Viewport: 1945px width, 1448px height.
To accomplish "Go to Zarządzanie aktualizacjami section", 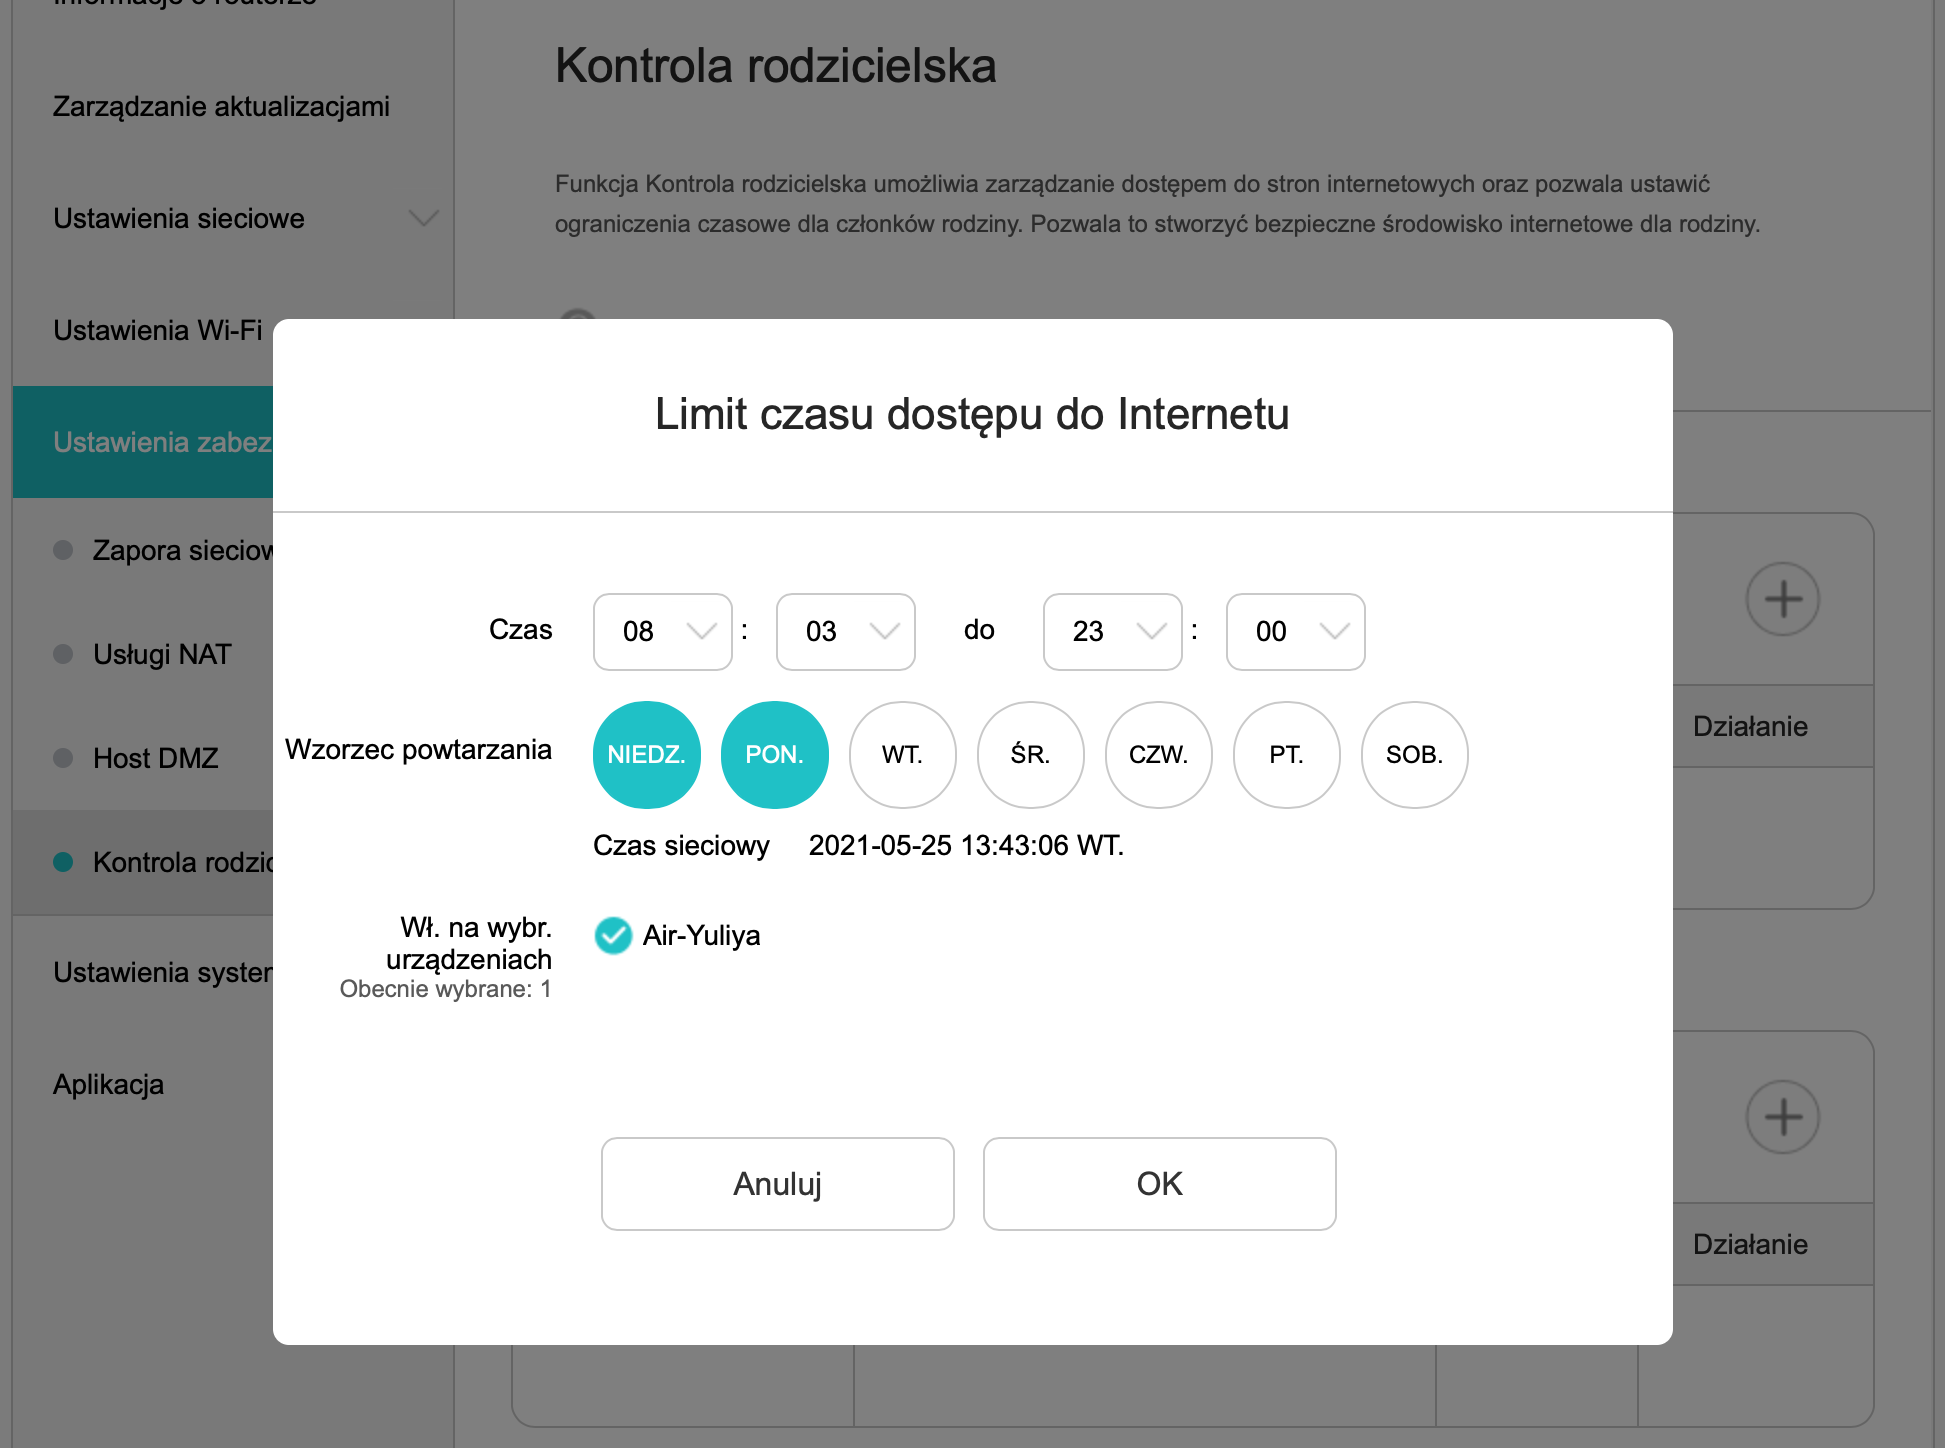I will point(221,106).
